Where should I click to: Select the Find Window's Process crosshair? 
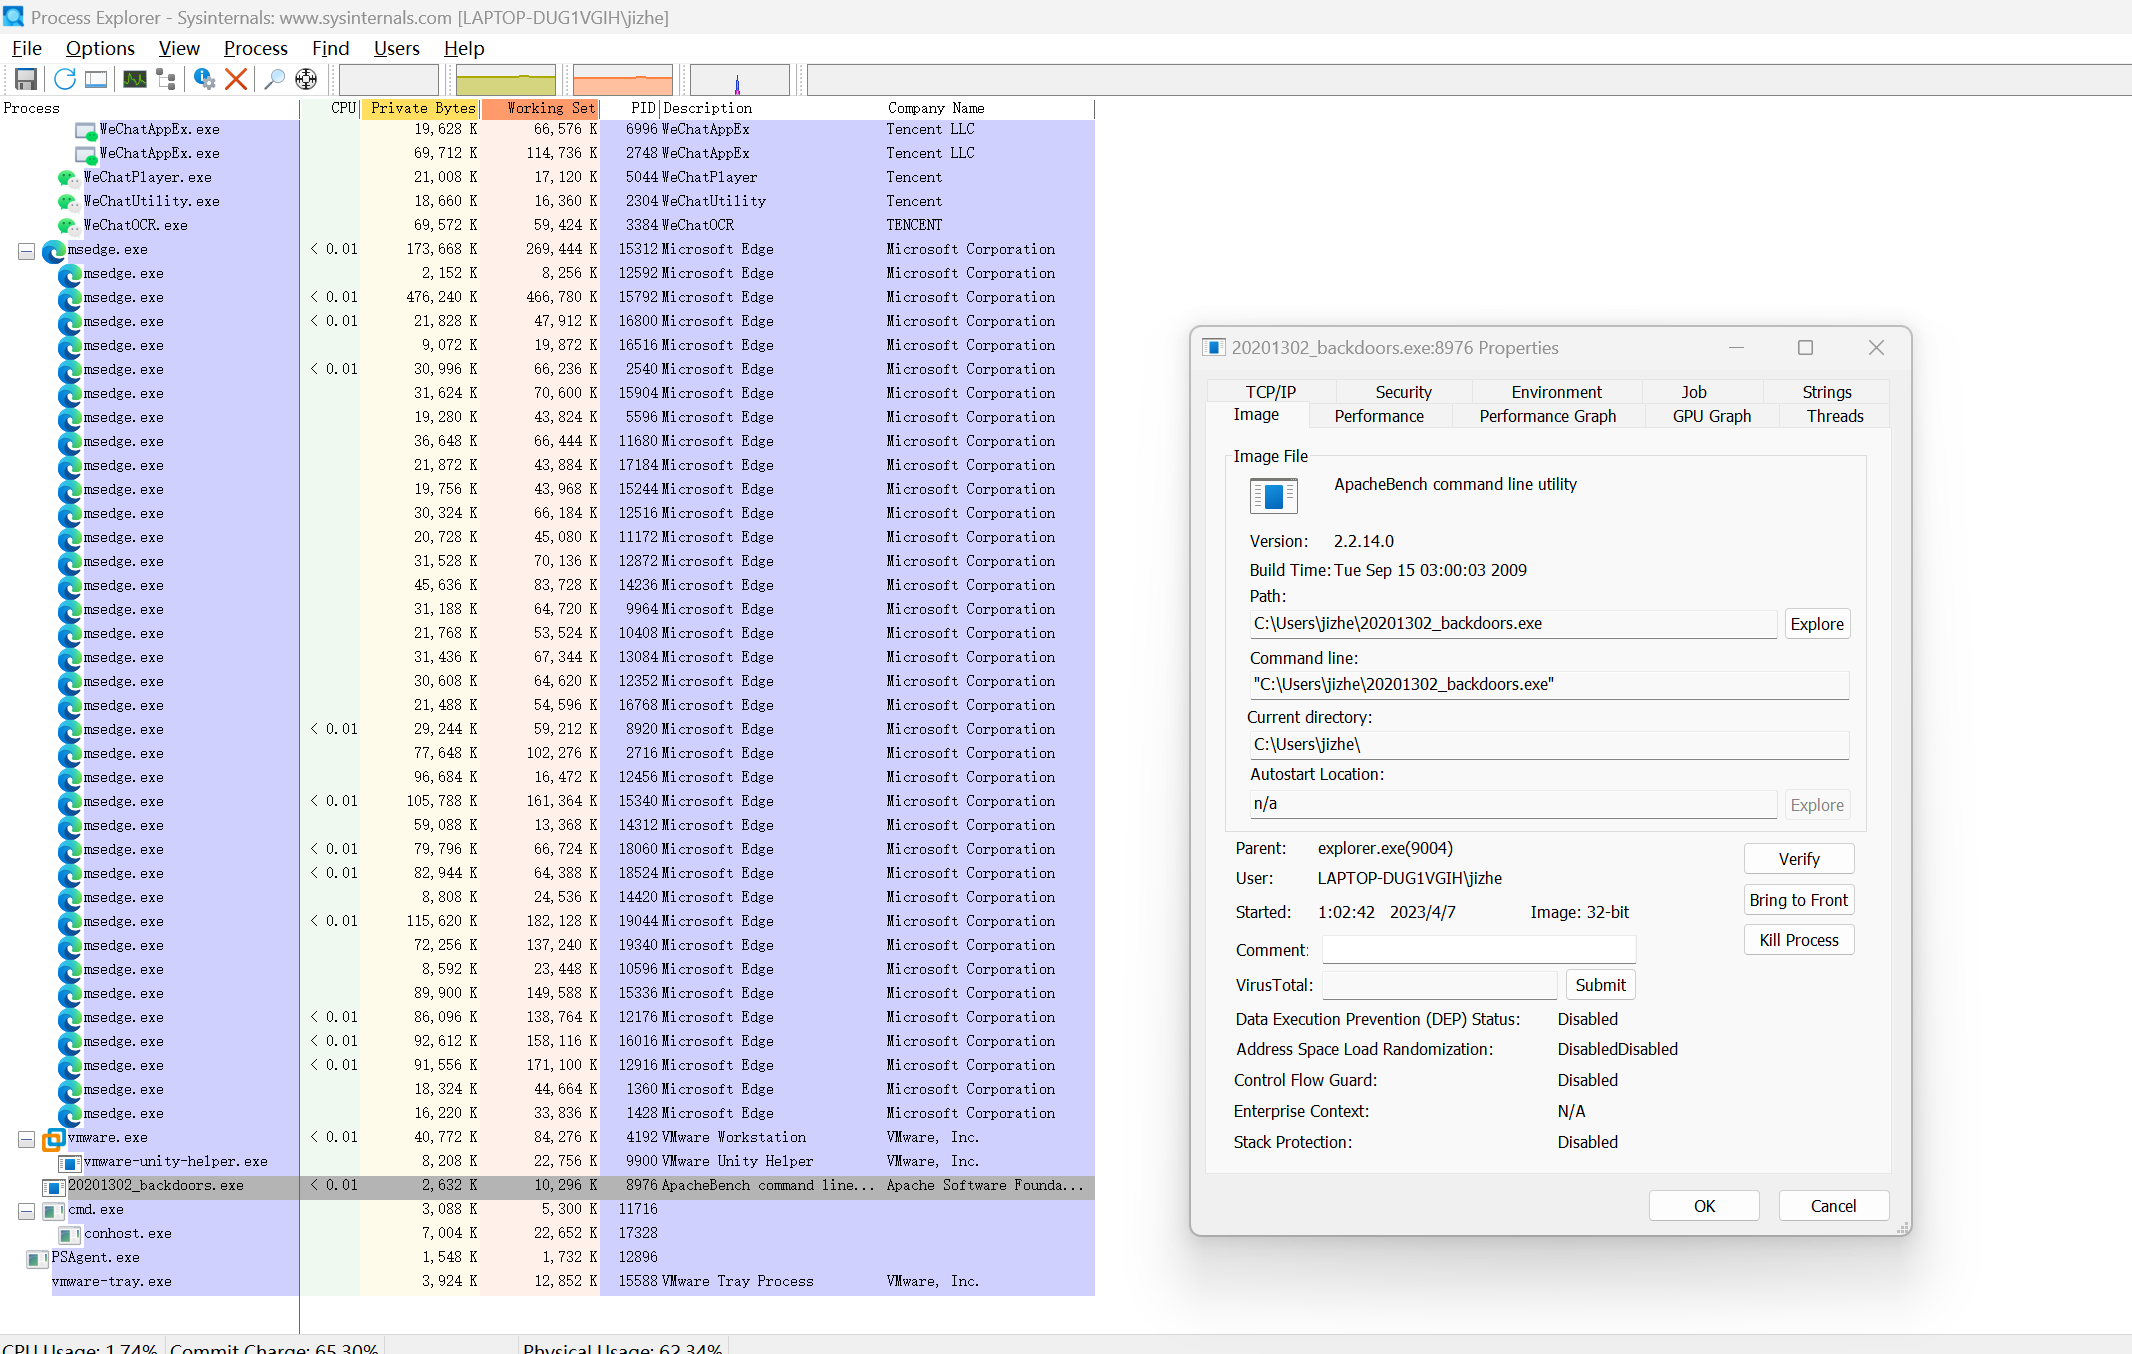pyautogui.click(x=306, y=79)
